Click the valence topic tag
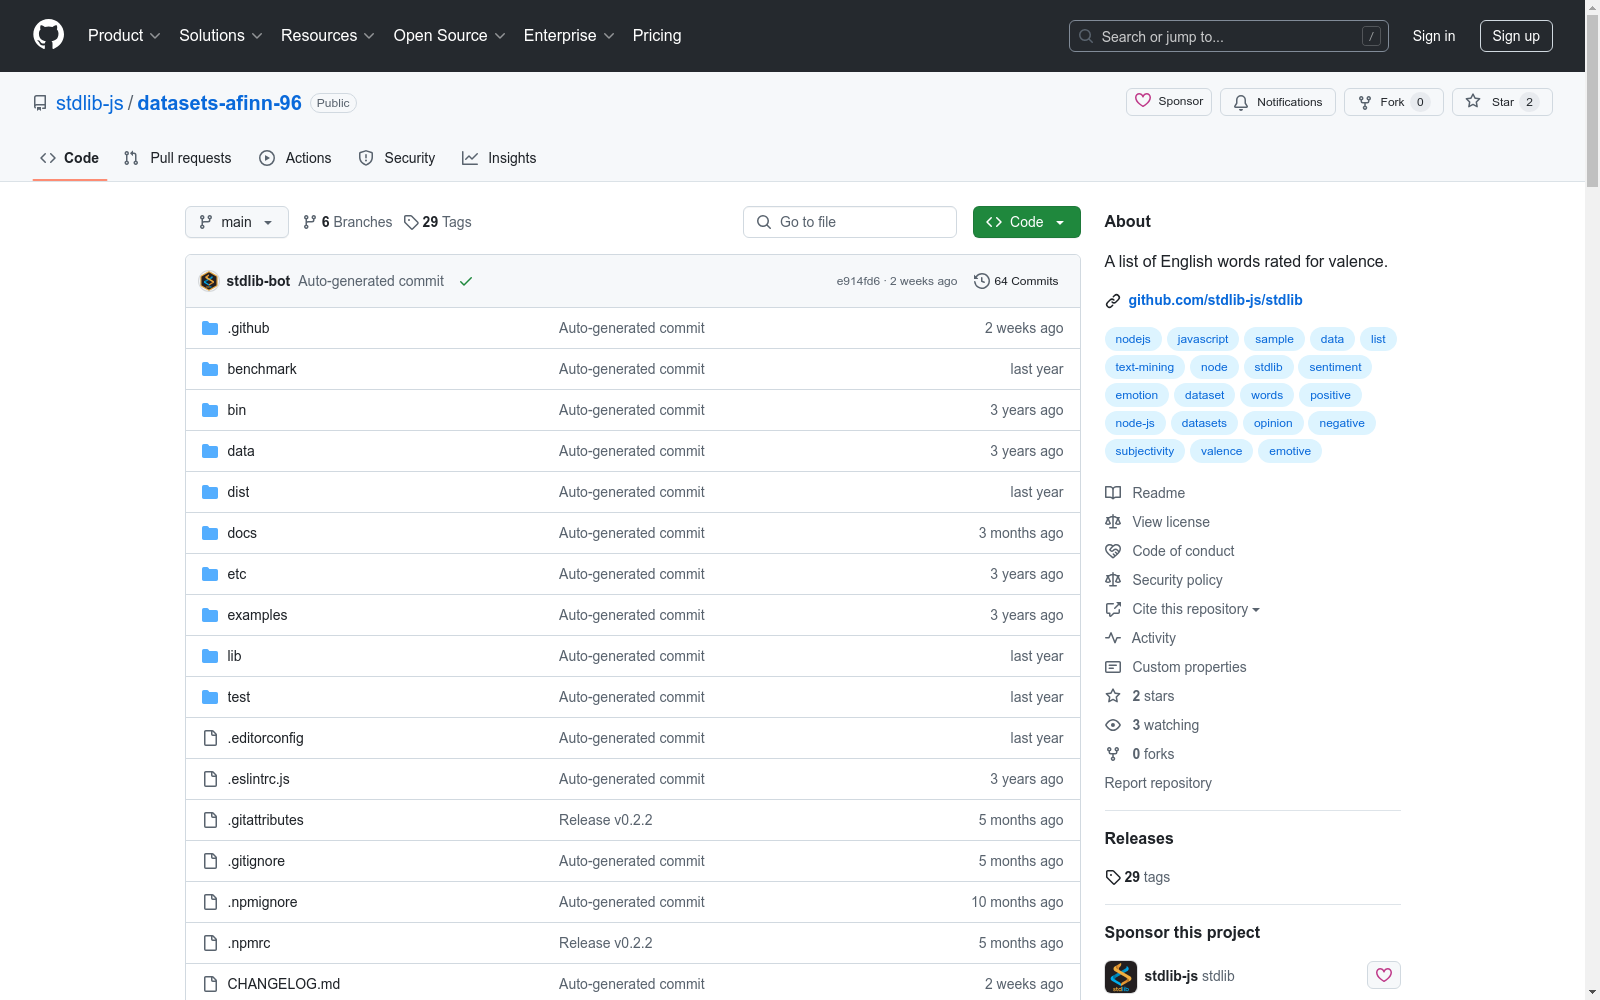 tap(1221, 451)
